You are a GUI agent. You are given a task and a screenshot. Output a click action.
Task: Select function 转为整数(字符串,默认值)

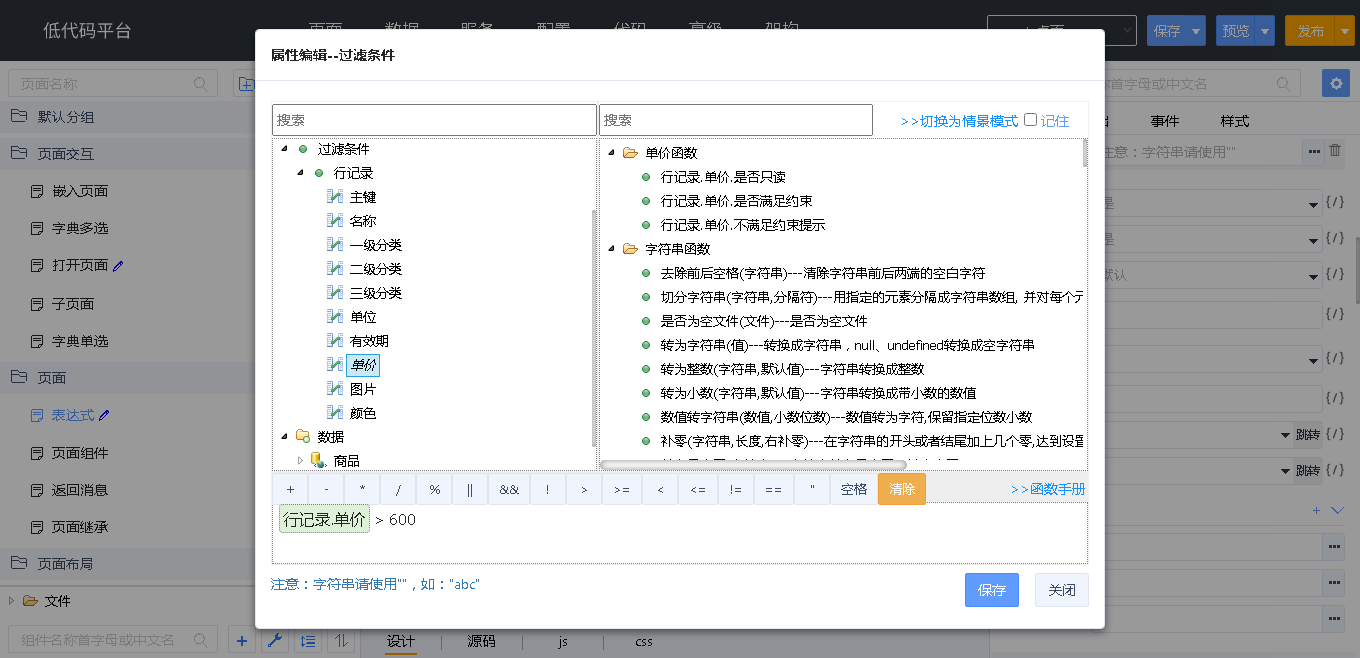[x=792, y=369]
